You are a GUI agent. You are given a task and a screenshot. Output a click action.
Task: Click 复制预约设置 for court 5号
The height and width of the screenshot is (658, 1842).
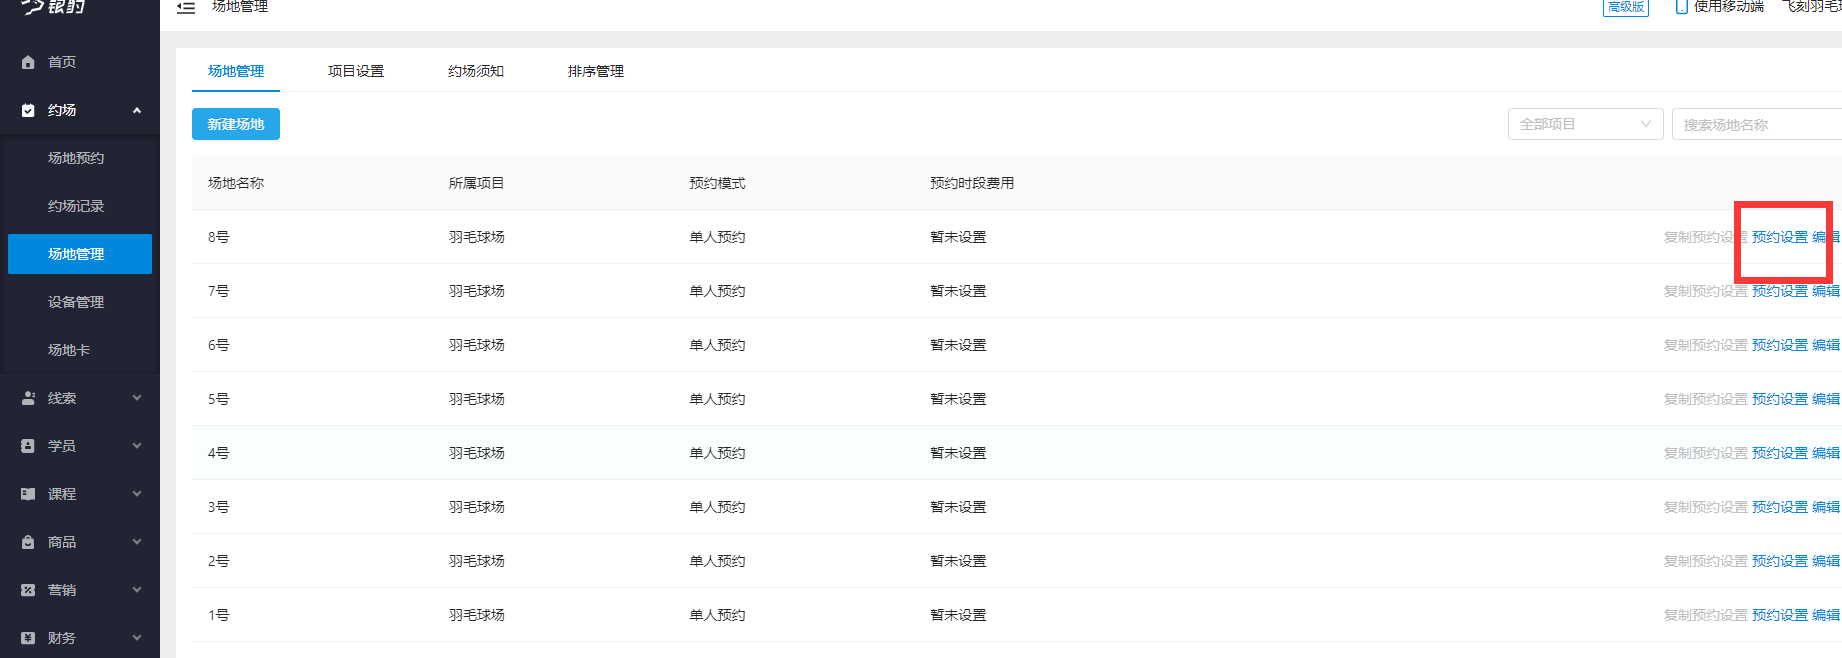1705,399
